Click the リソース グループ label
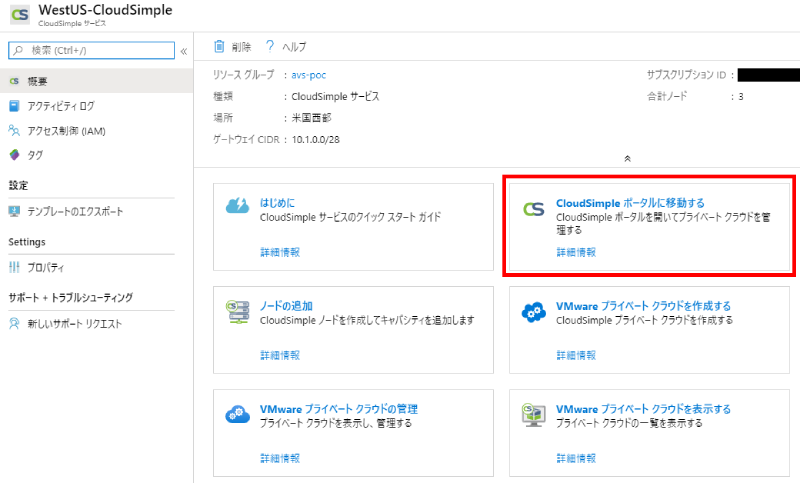The width and height of the screenshot is (800, 483). [x=243, y=74]
